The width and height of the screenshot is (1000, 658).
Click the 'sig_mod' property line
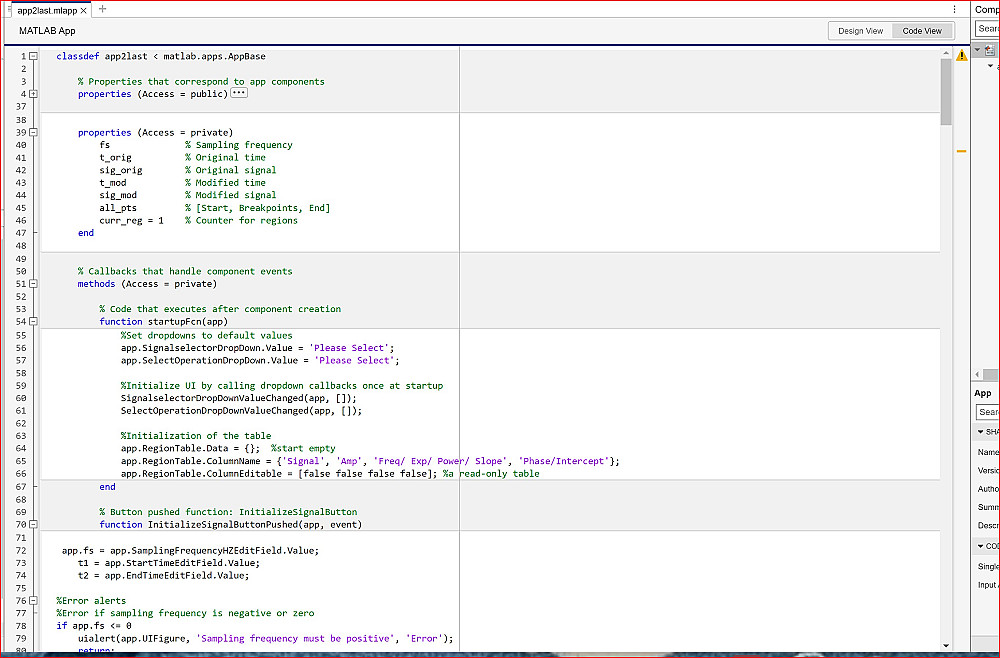(188, 195)
